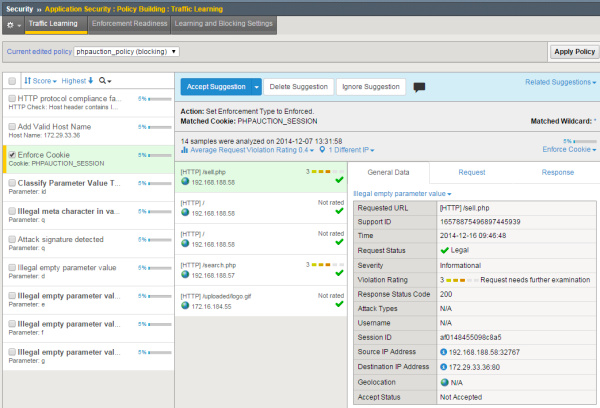Expand the Accept Suggestion split-button arrow
The image size is (600, 408).
255,87
